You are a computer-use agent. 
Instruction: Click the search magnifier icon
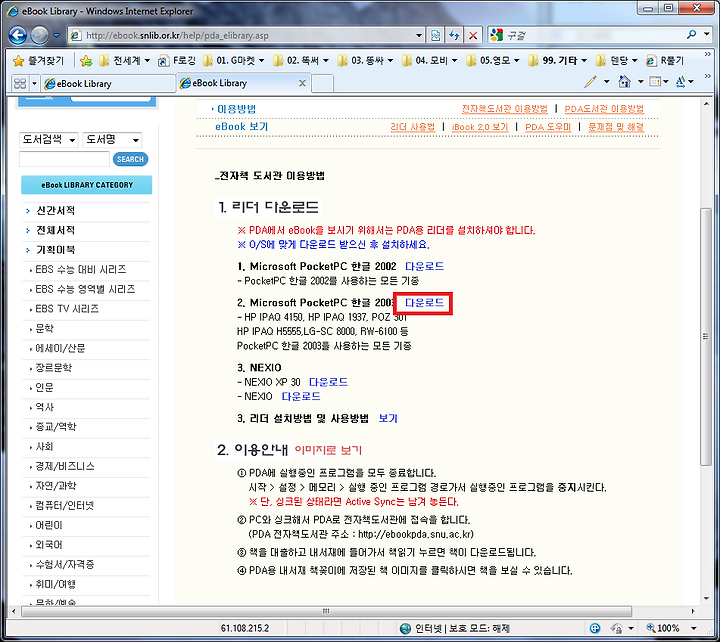click(691, 35)
